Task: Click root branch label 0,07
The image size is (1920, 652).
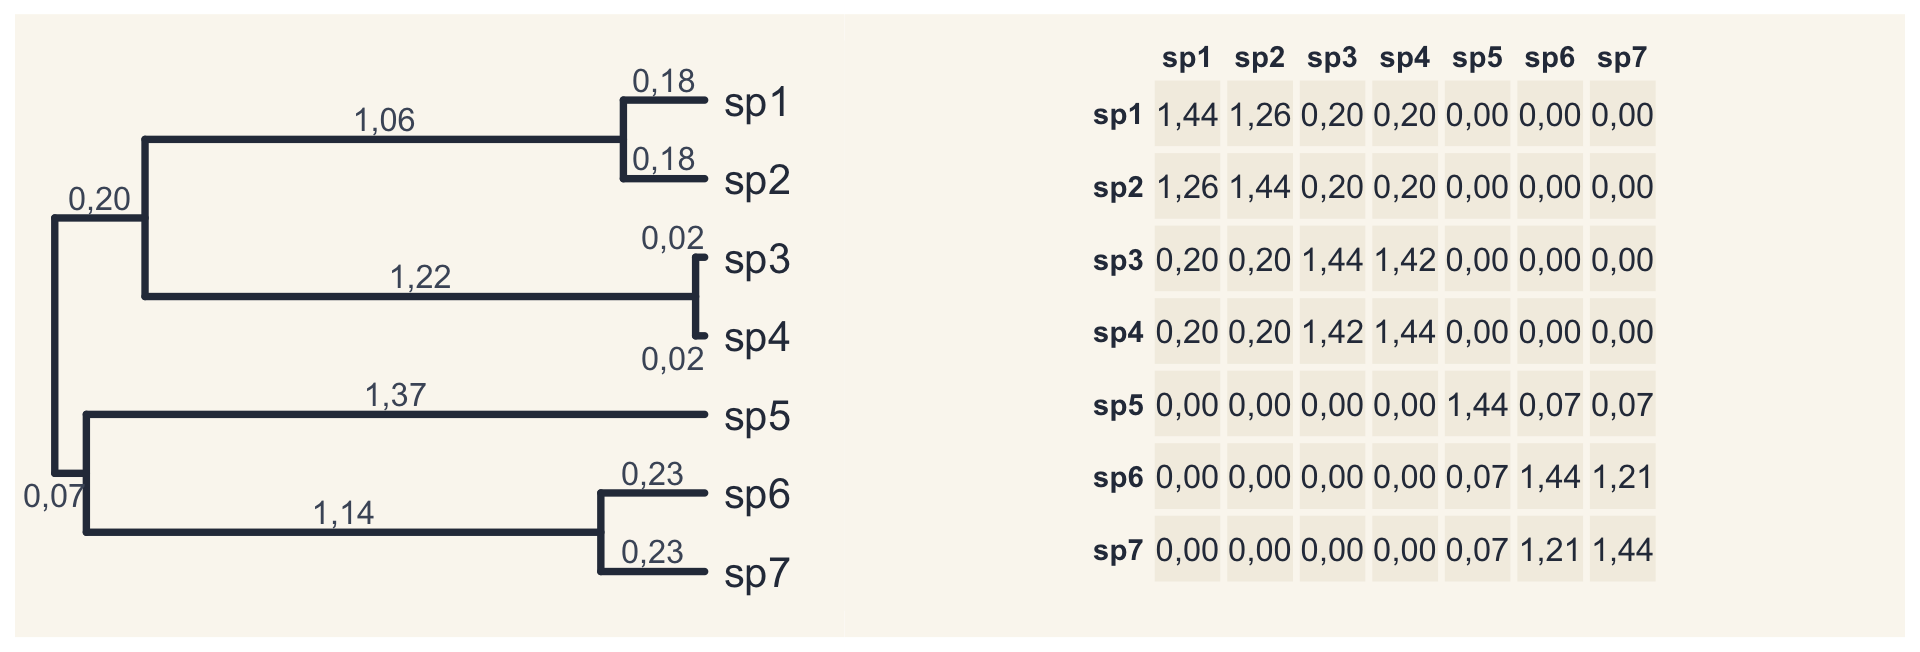Action: [54, 495]
